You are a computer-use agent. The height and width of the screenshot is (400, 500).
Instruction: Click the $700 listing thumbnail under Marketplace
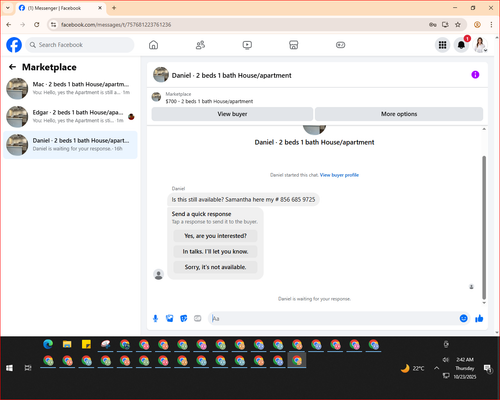pyautogui.click(x=156, y=97)
